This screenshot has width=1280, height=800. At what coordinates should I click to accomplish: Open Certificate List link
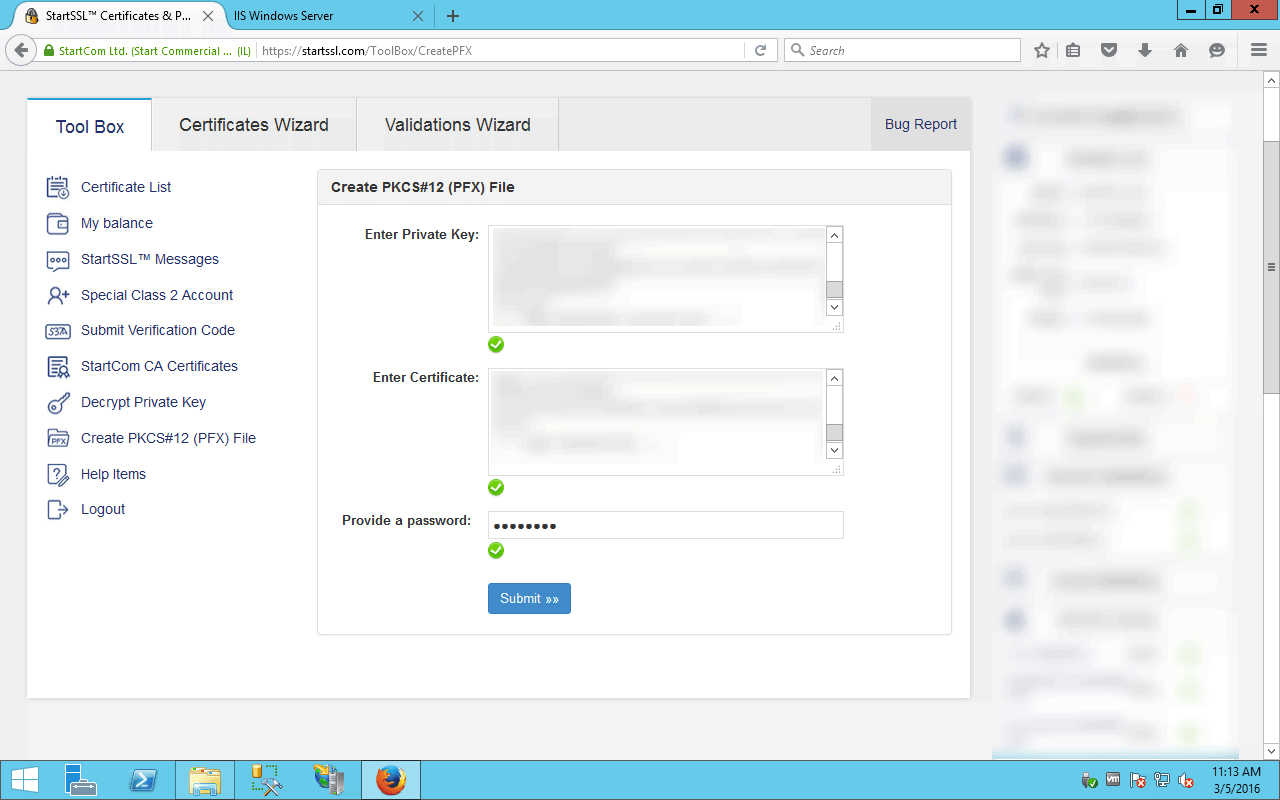tap(126, 187)
